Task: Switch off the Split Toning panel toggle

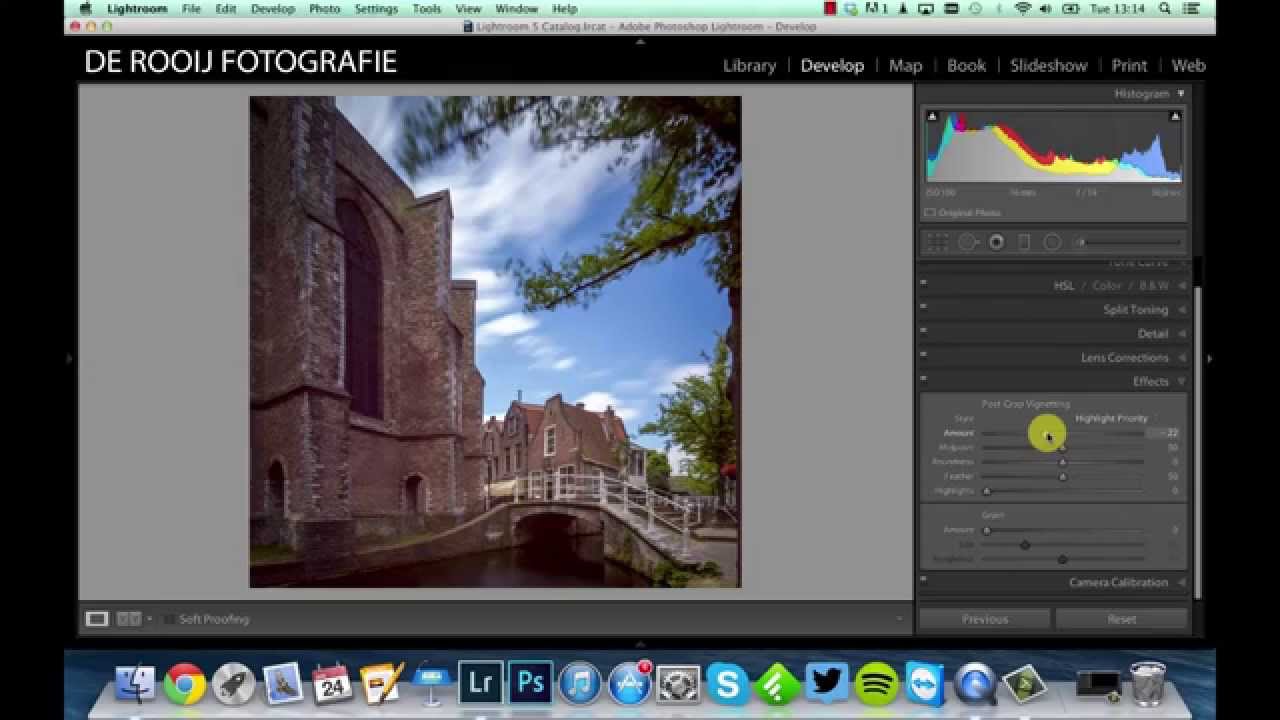Action: click(x=923, y=306)
